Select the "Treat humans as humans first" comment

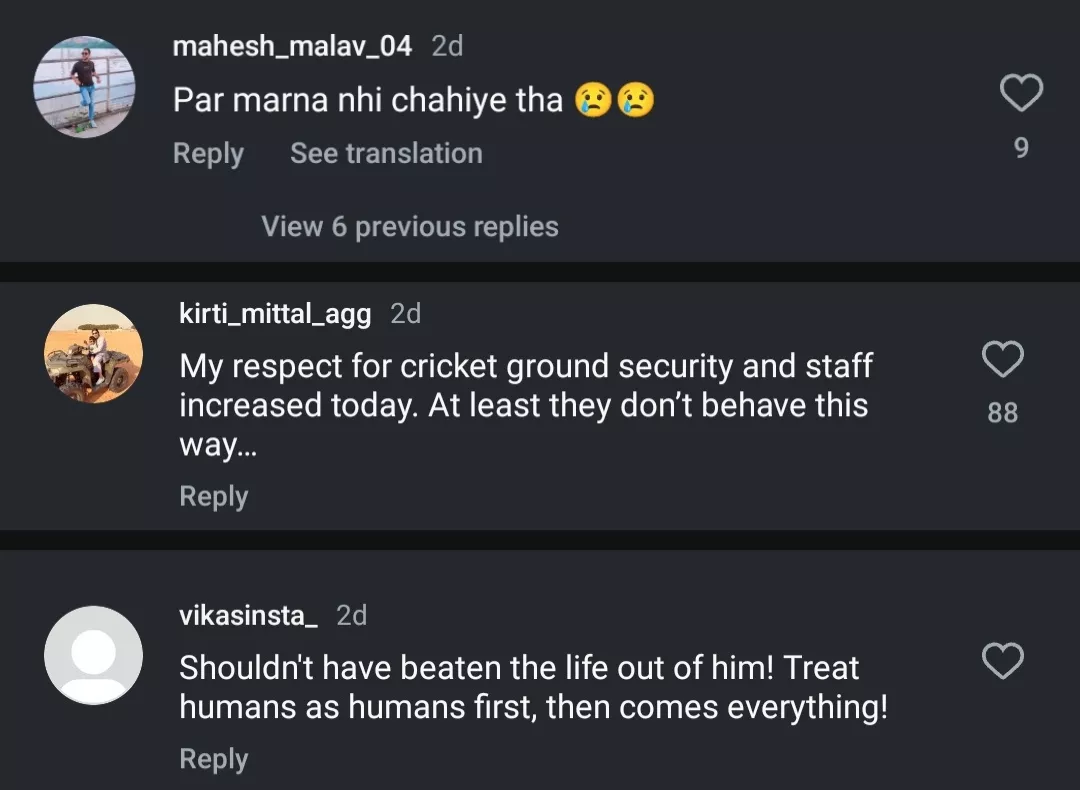(x=533, y=687)
